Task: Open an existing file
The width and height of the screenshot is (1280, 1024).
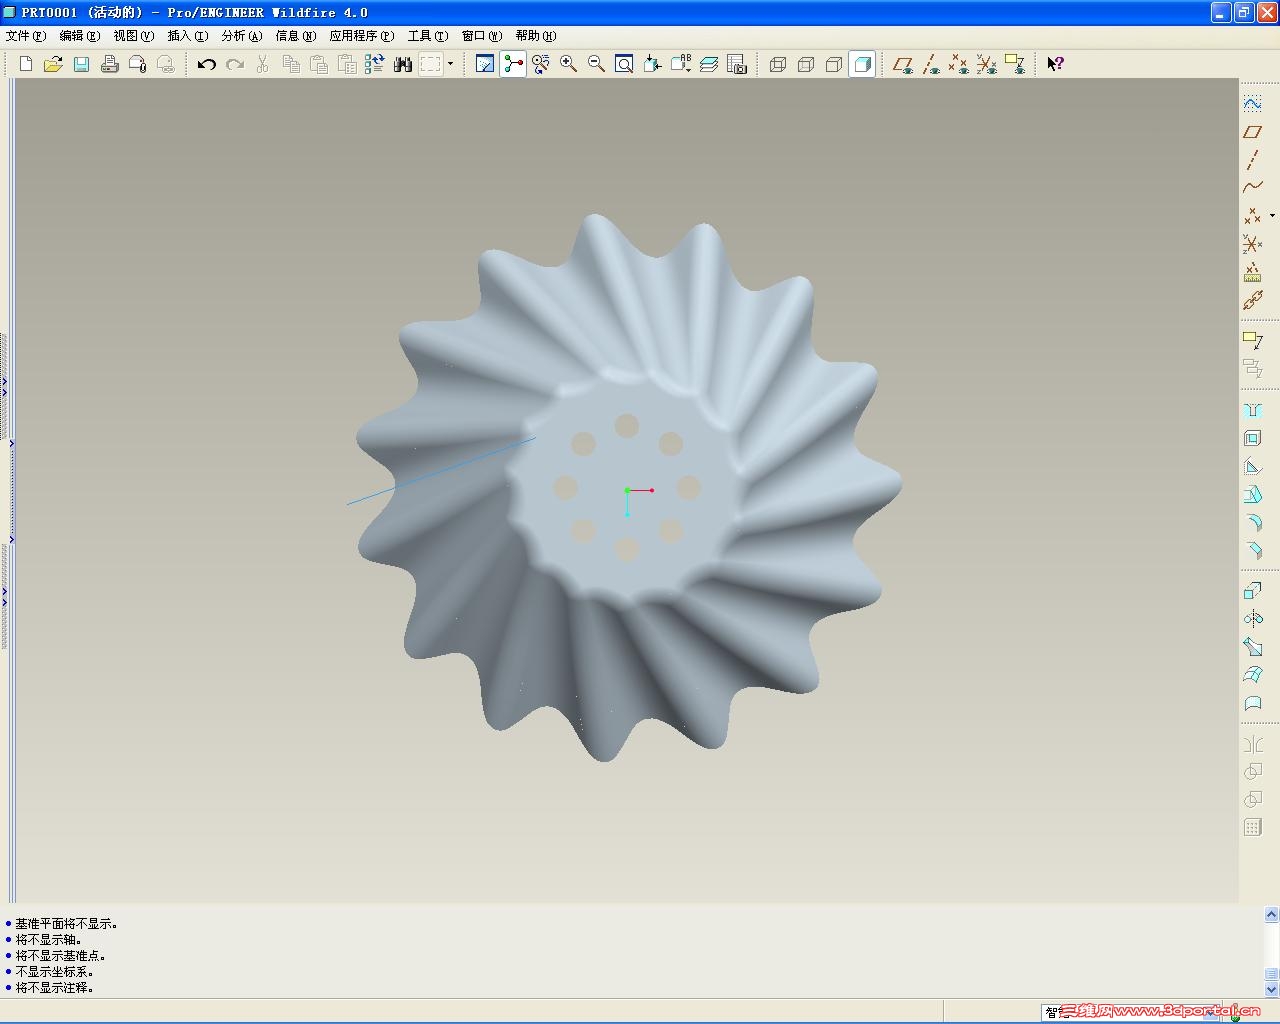Action: click(54, 64)
